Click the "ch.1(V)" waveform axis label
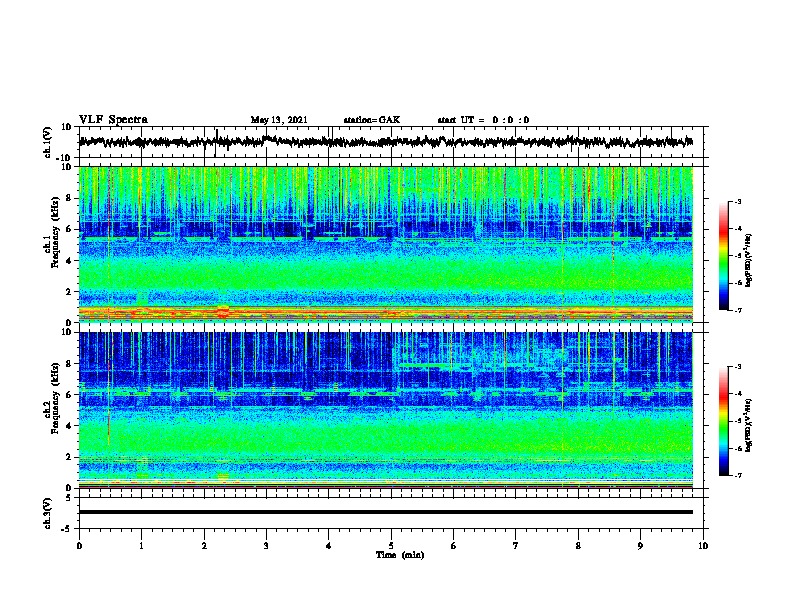The height and width of the screenshot is (612, 792). (x=48, y=142)
